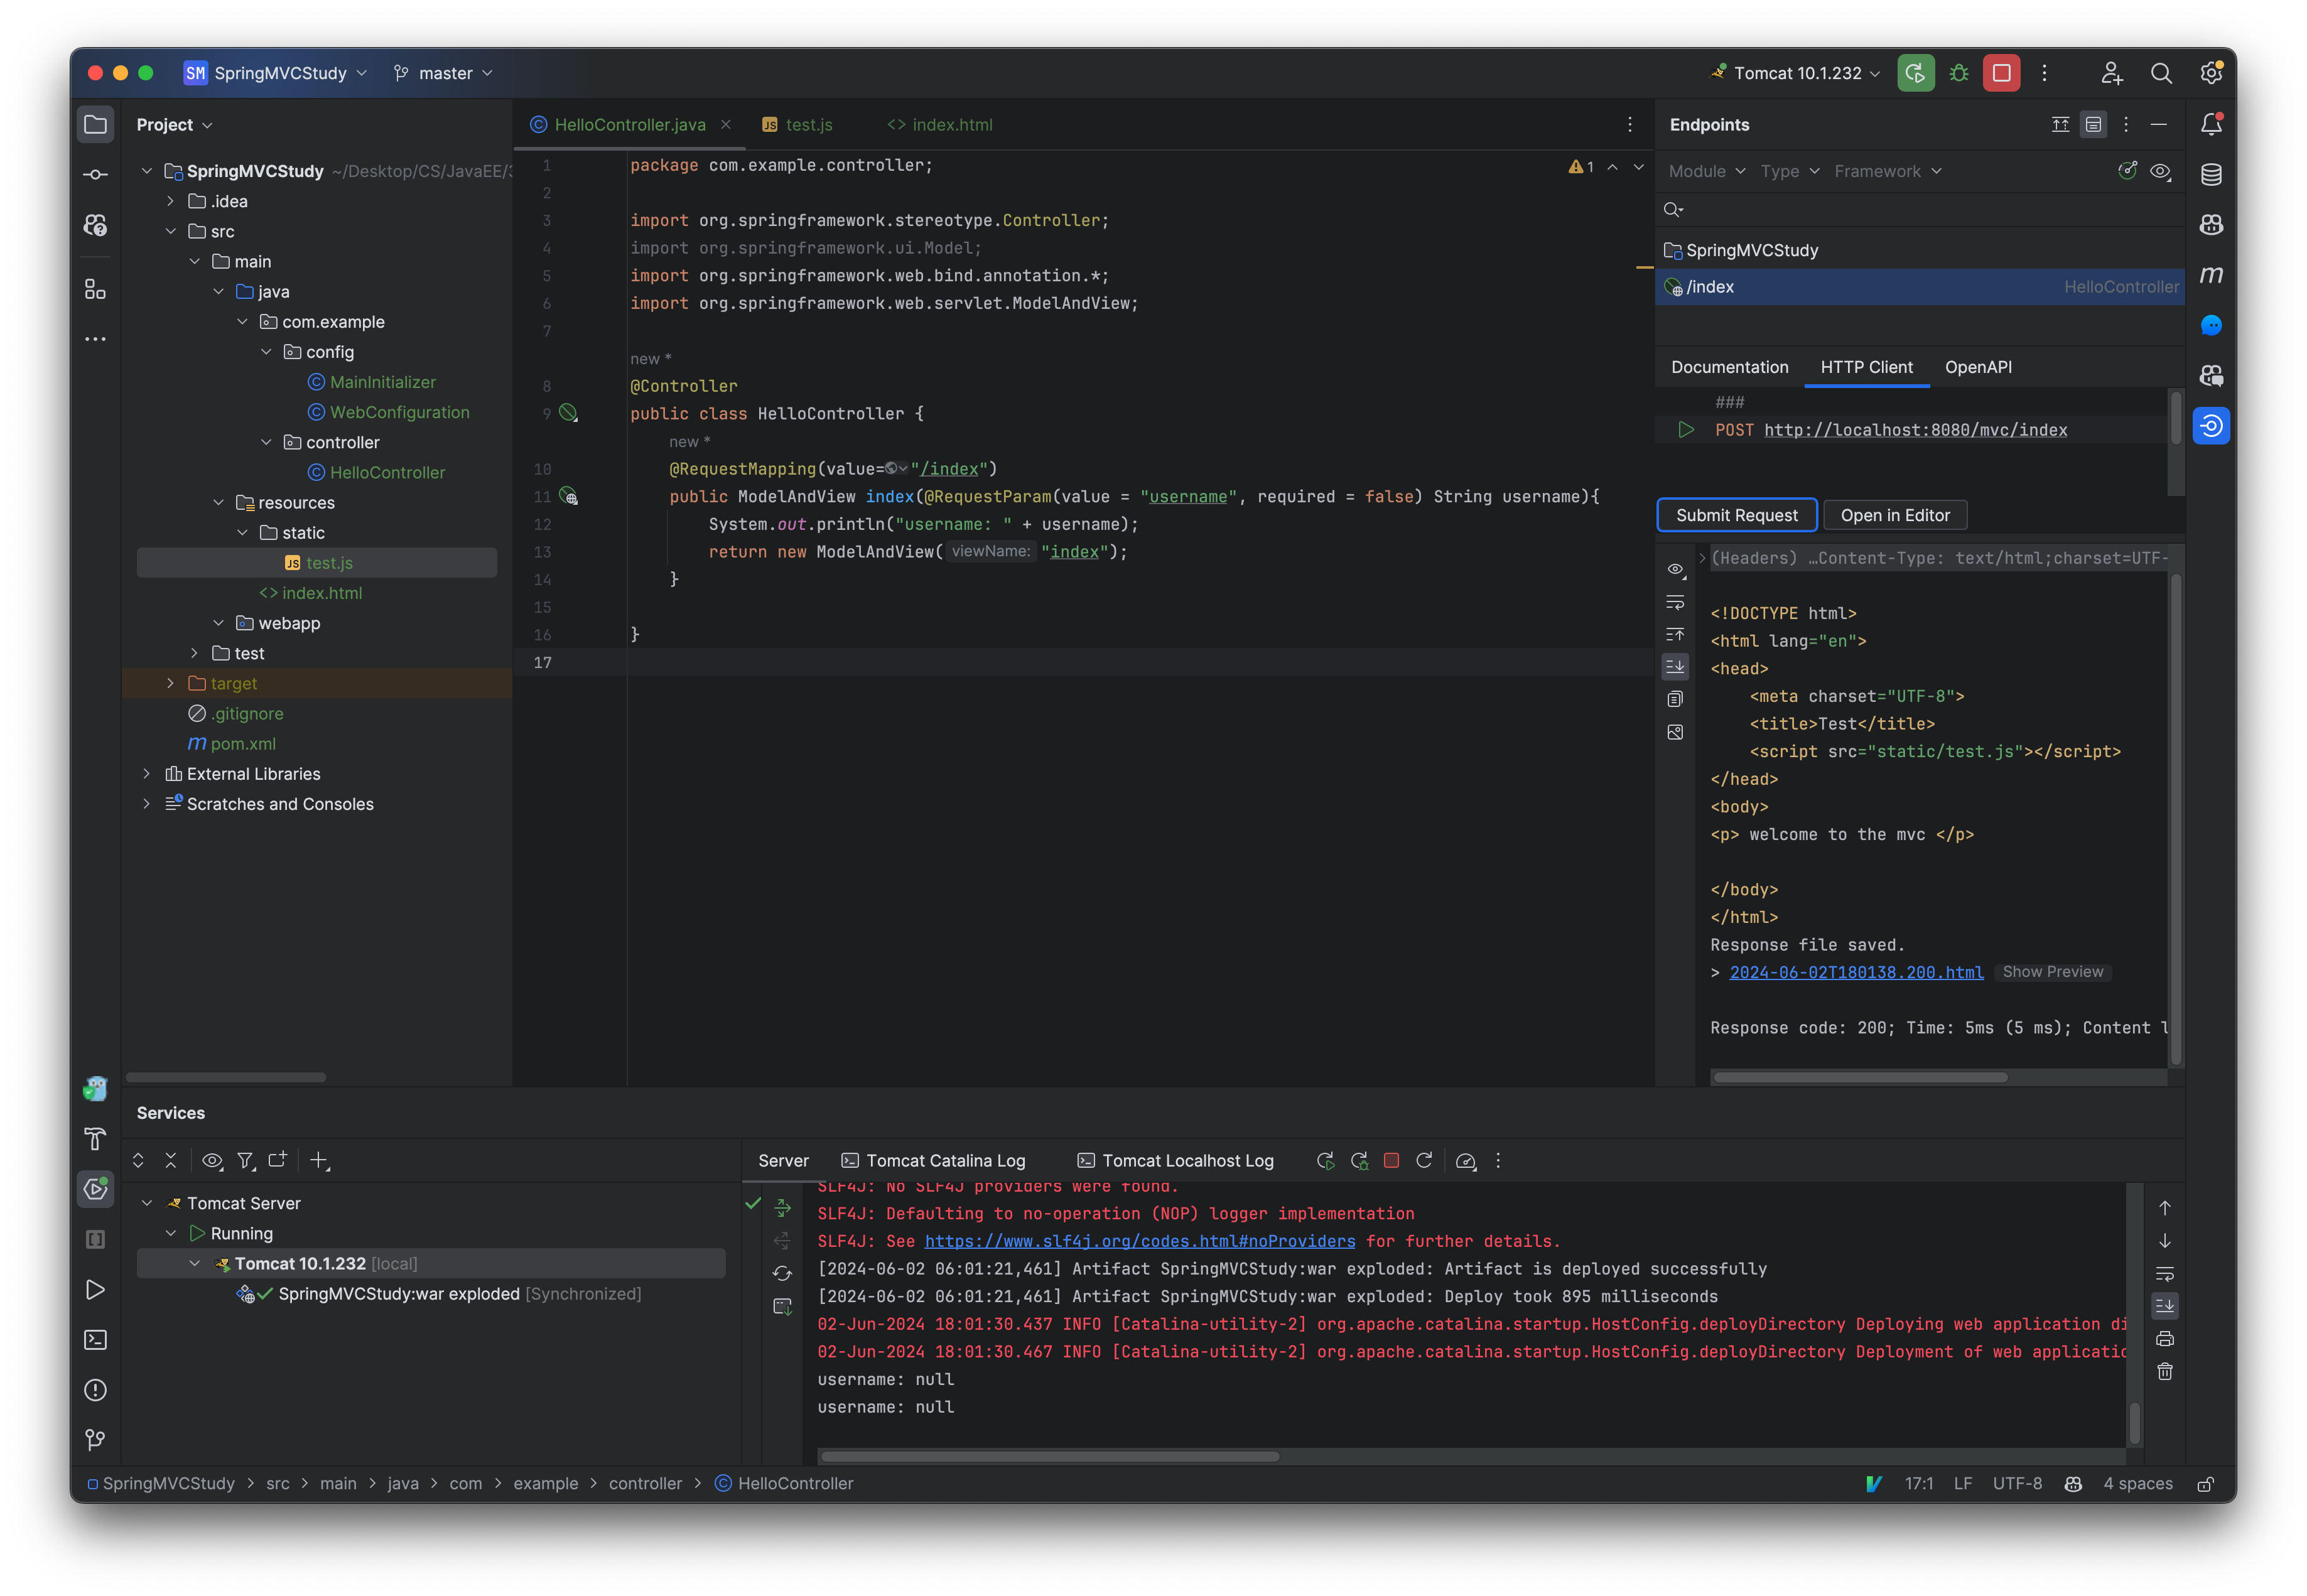Open Search Everywhere magnifier icon
This screenshot has width=2307, height=1596.
pyautogui.click(x=2161, y=73)
